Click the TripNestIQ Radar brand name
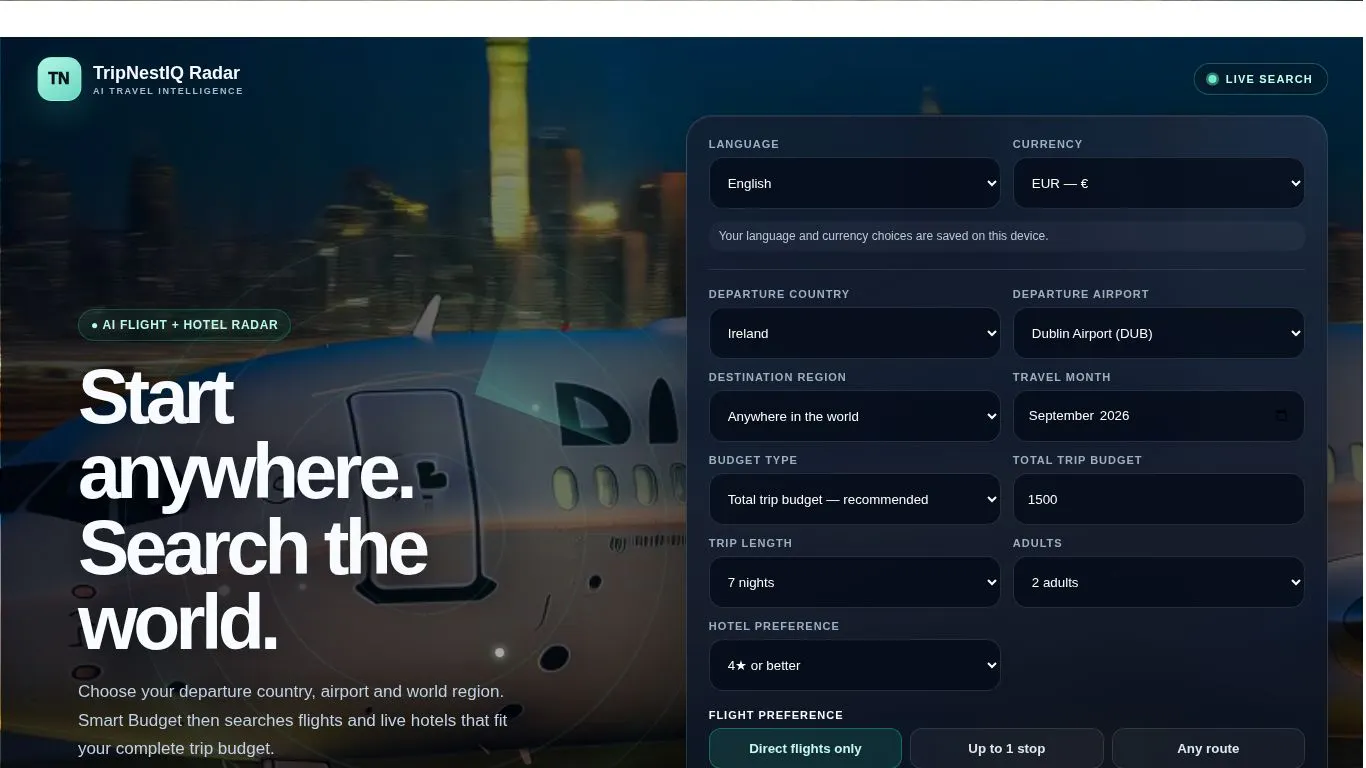 [x=166, y=73]
